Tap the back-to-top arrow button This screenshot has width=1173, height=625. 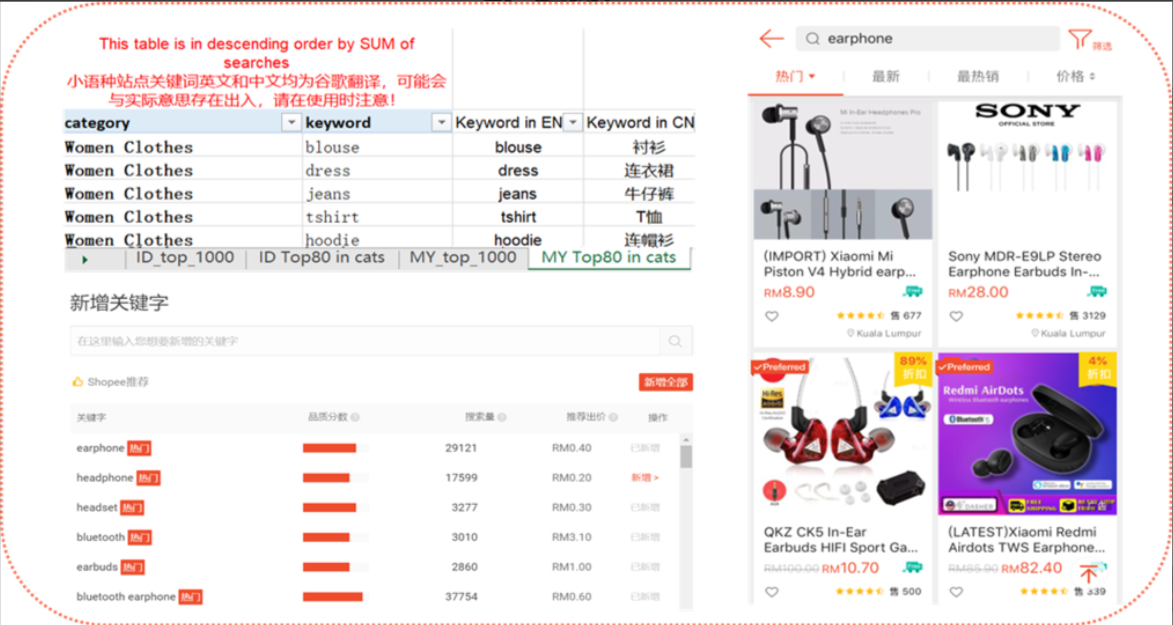1088,573
